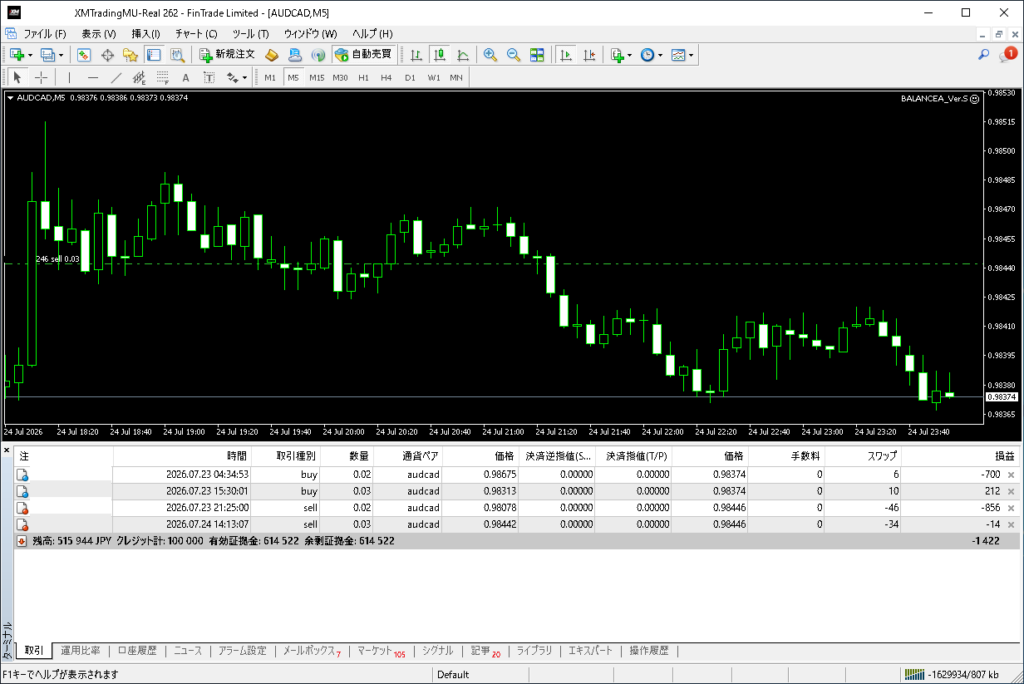
Task: Switch to the 口座履歴 tab
Action: point(137,651)
